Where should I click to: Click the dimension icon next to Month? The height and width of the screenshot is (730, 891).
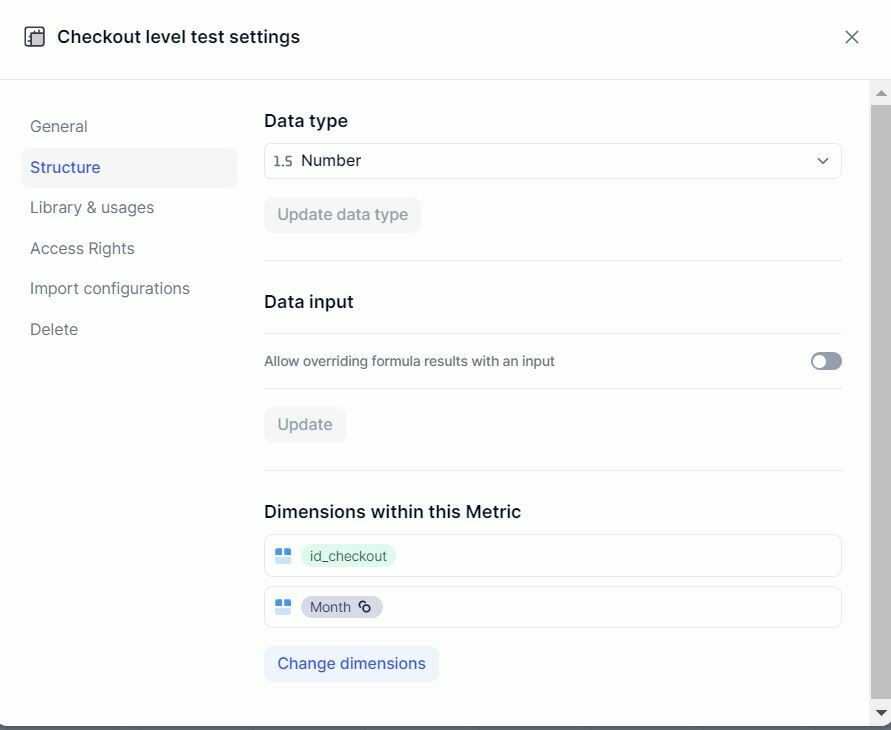[x=283, y=607]
